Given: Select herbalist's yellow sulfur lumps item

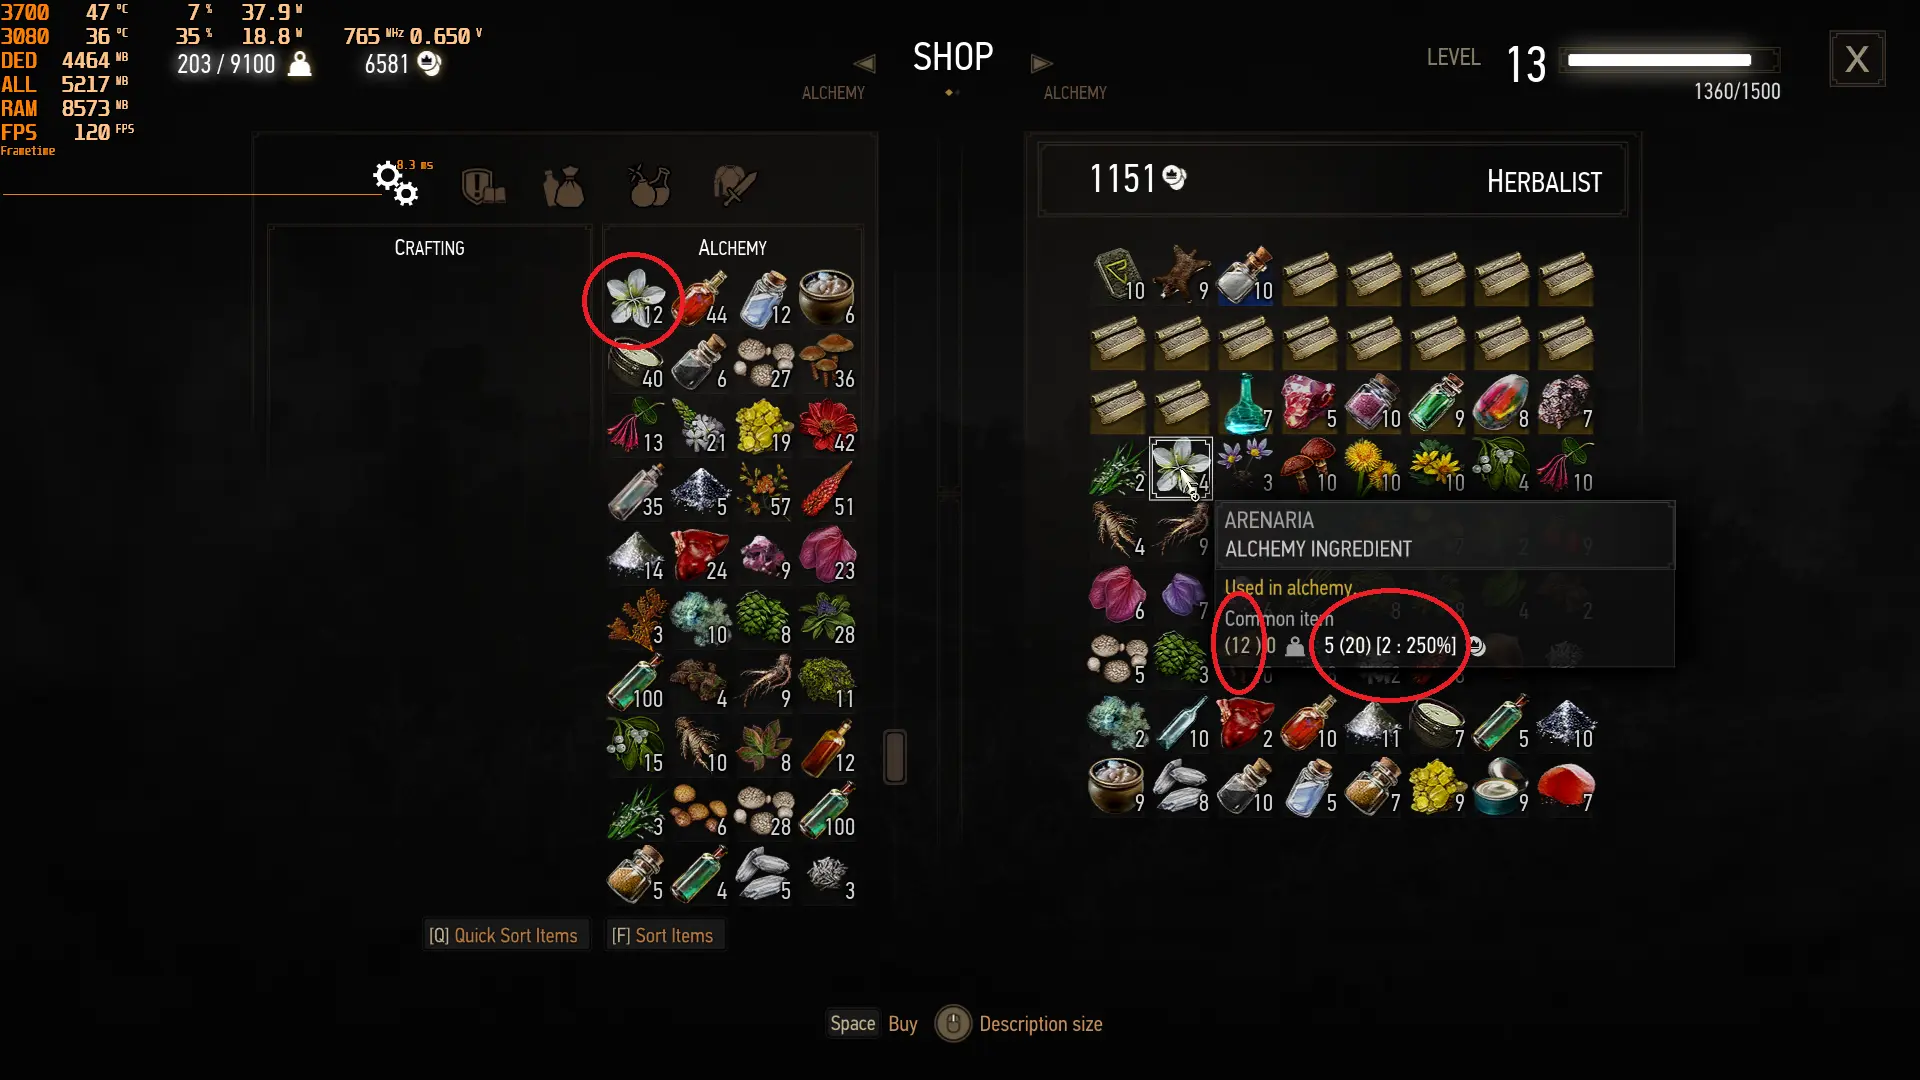Looking at the screenshot, I should pyautogui.click(x=1437, y=787).
